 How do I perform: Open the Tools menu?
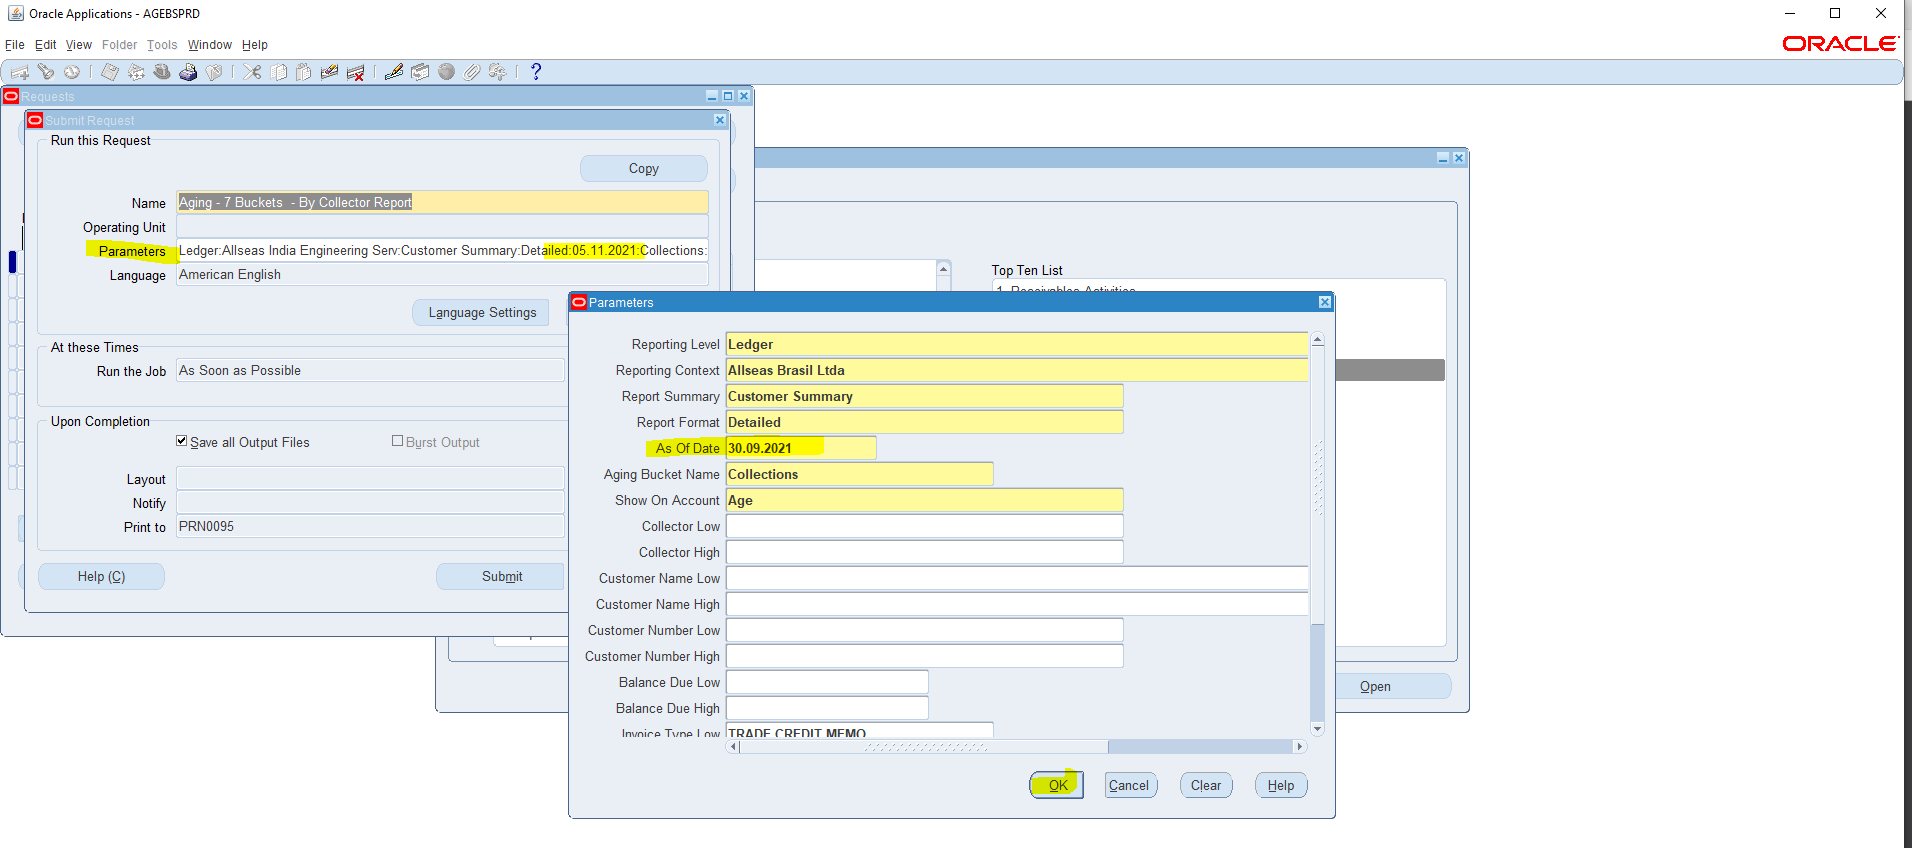[x=162, y=45]
